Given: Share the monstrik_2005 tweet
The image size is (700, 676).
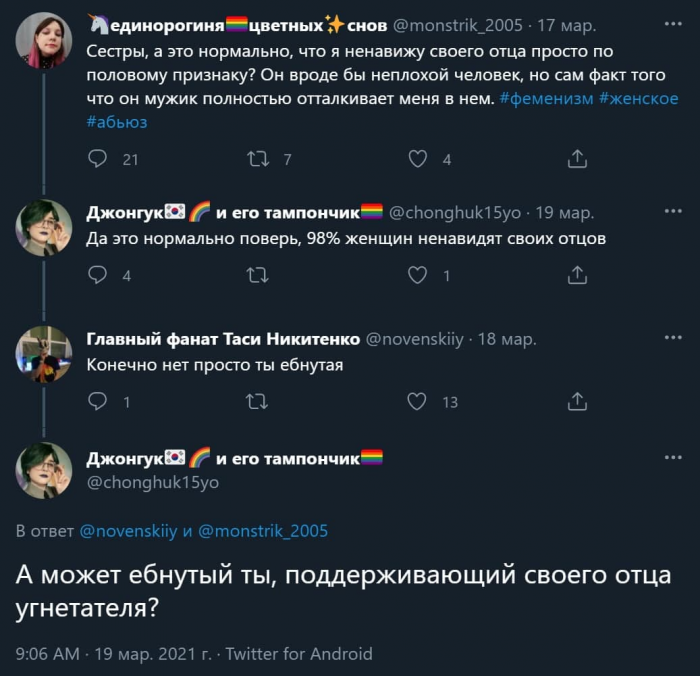Looking at the screenshot, I should (x=577, y=158).
